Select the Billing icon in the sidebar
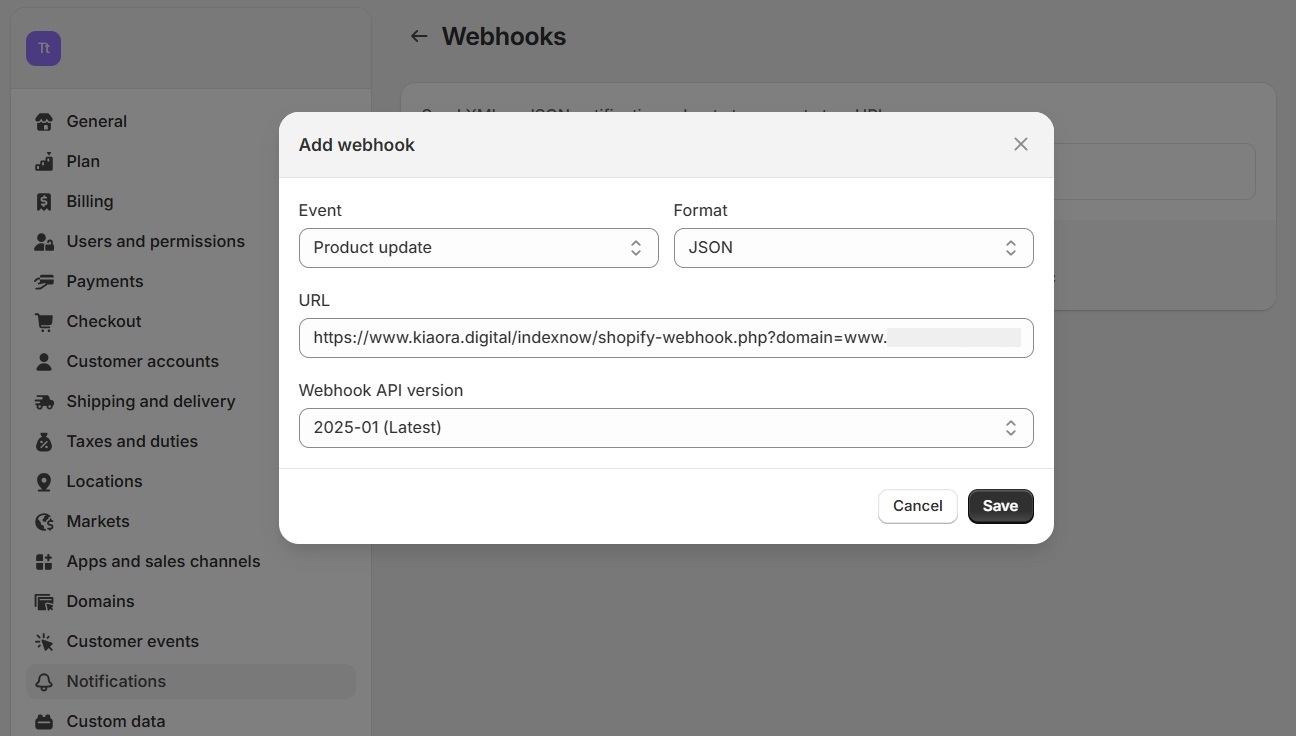 pyautogui.click(x=44, y=201)
